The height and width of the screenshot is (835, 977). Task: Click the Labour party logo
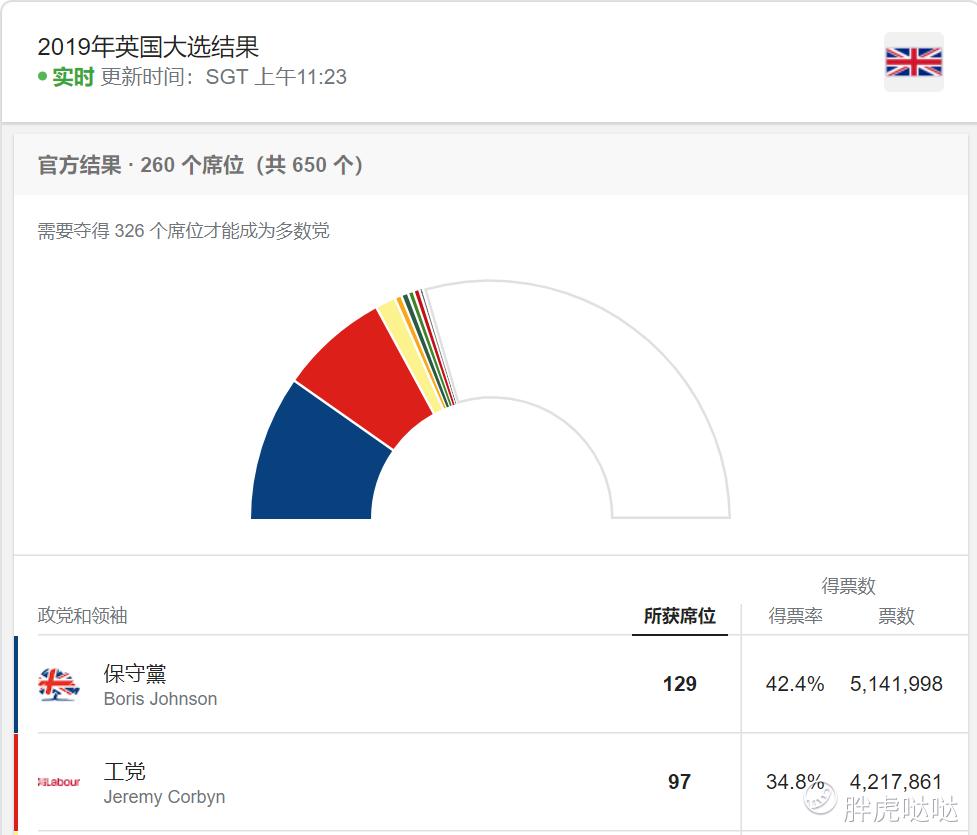[x=59, y=782]
